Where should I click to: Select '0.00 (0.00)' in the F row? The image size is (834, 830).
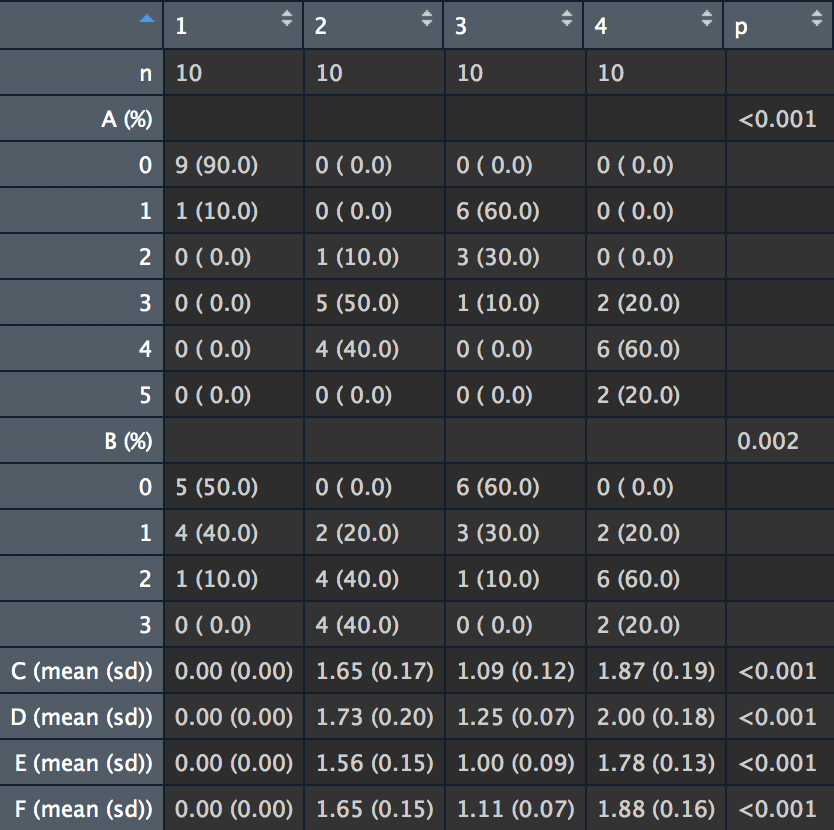coord(233,808)
